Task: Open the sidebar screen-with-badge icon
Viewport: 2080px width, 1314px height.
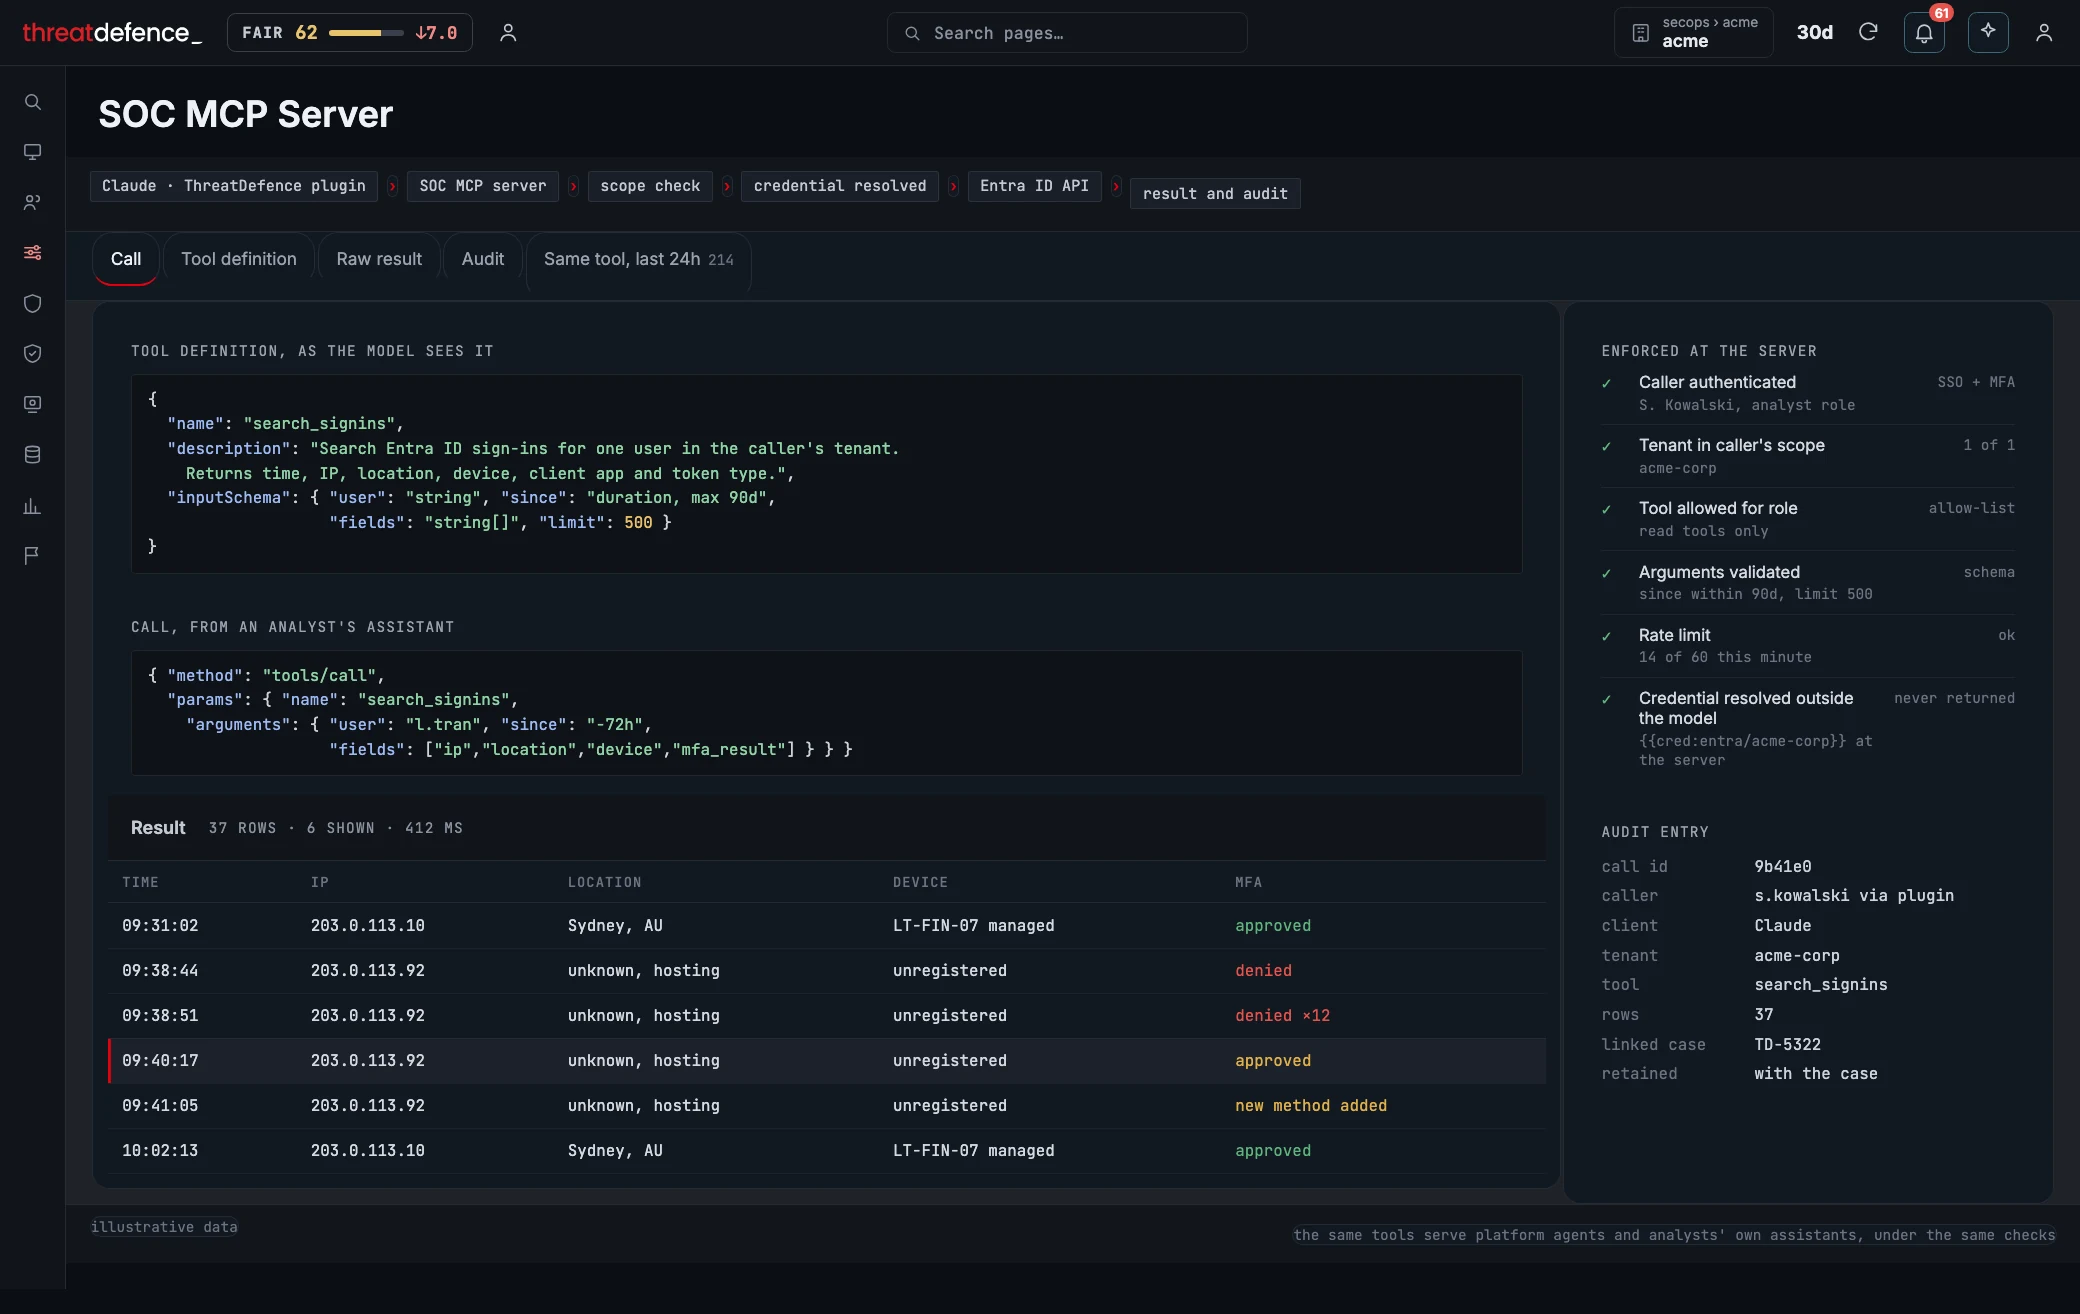Action: (32, 404)
